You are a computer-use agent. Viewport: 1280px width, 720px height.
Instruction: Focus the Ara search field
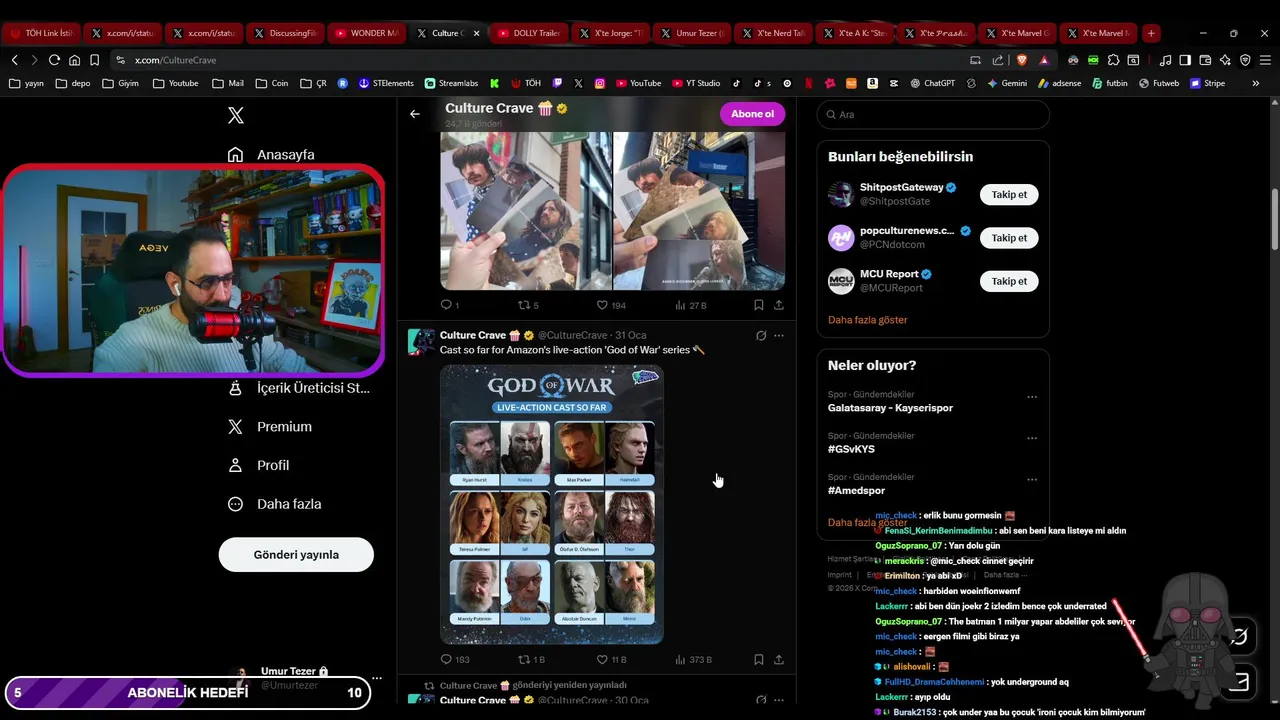pyautogui.click(x=933, y=115)
